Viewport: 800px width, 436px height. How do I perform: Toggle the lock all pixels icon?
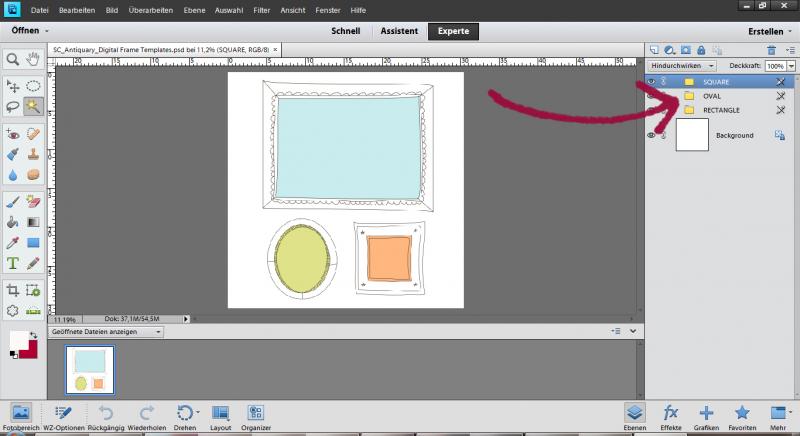pyautogui.click(x=702, y=48)
